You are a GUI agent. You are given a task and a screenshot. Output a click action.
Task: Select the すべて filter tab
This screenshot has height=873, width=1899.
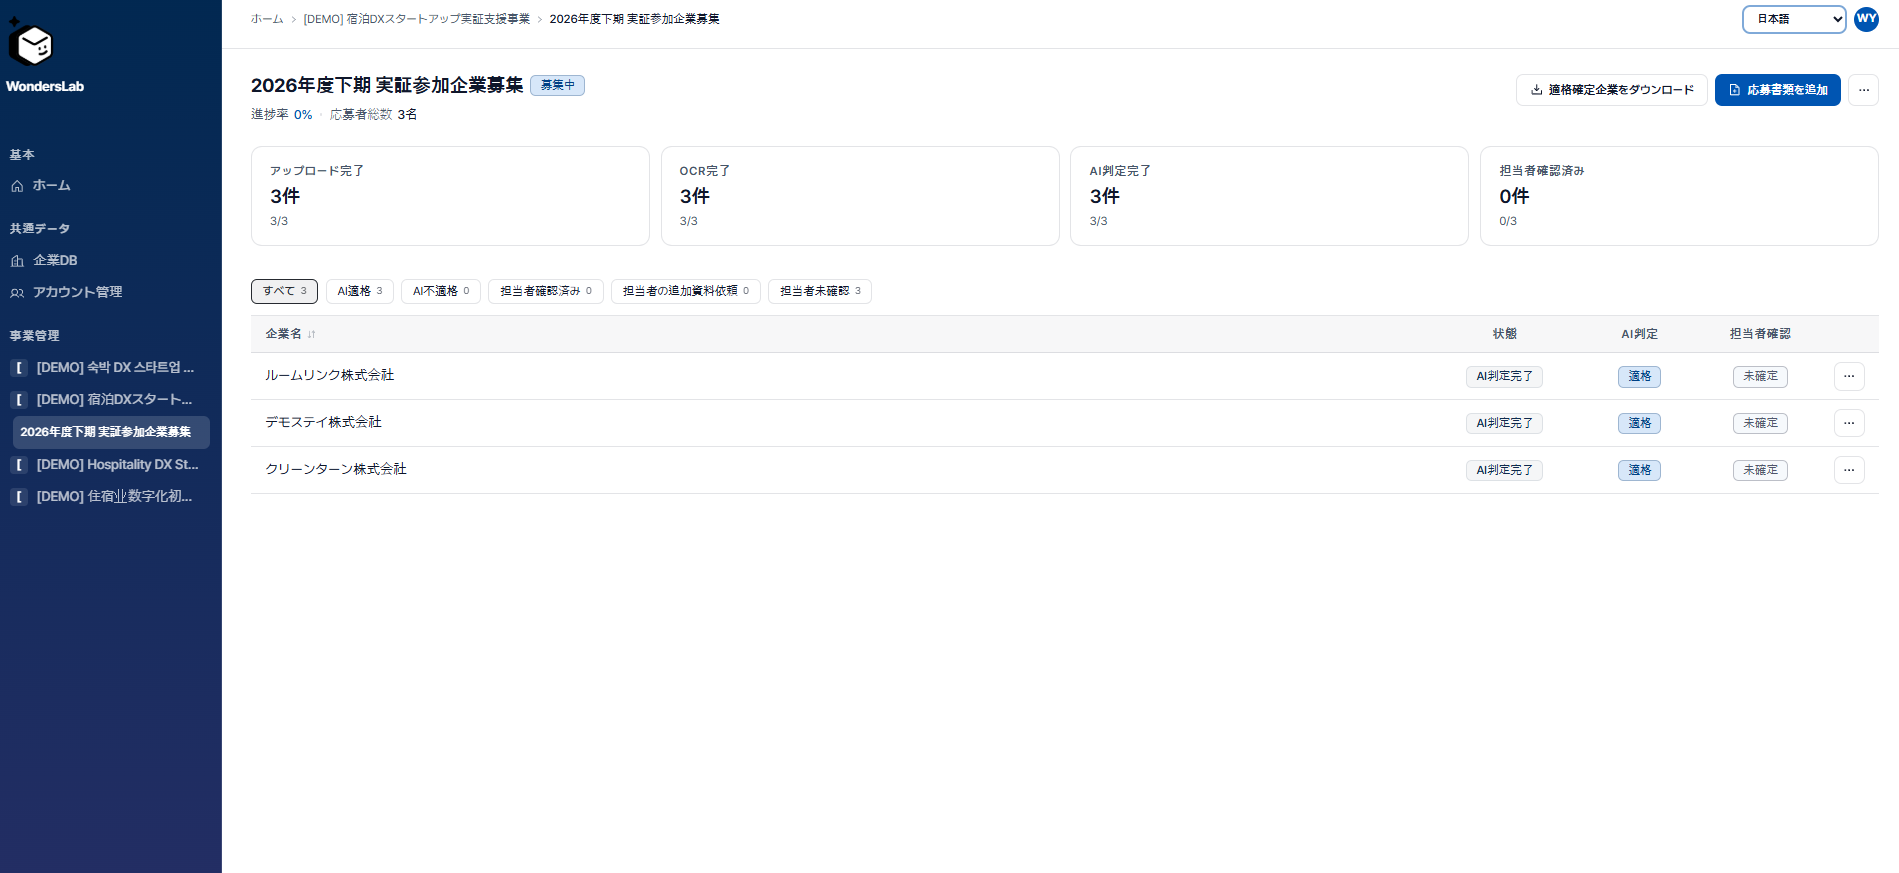[x=284, y=291]
